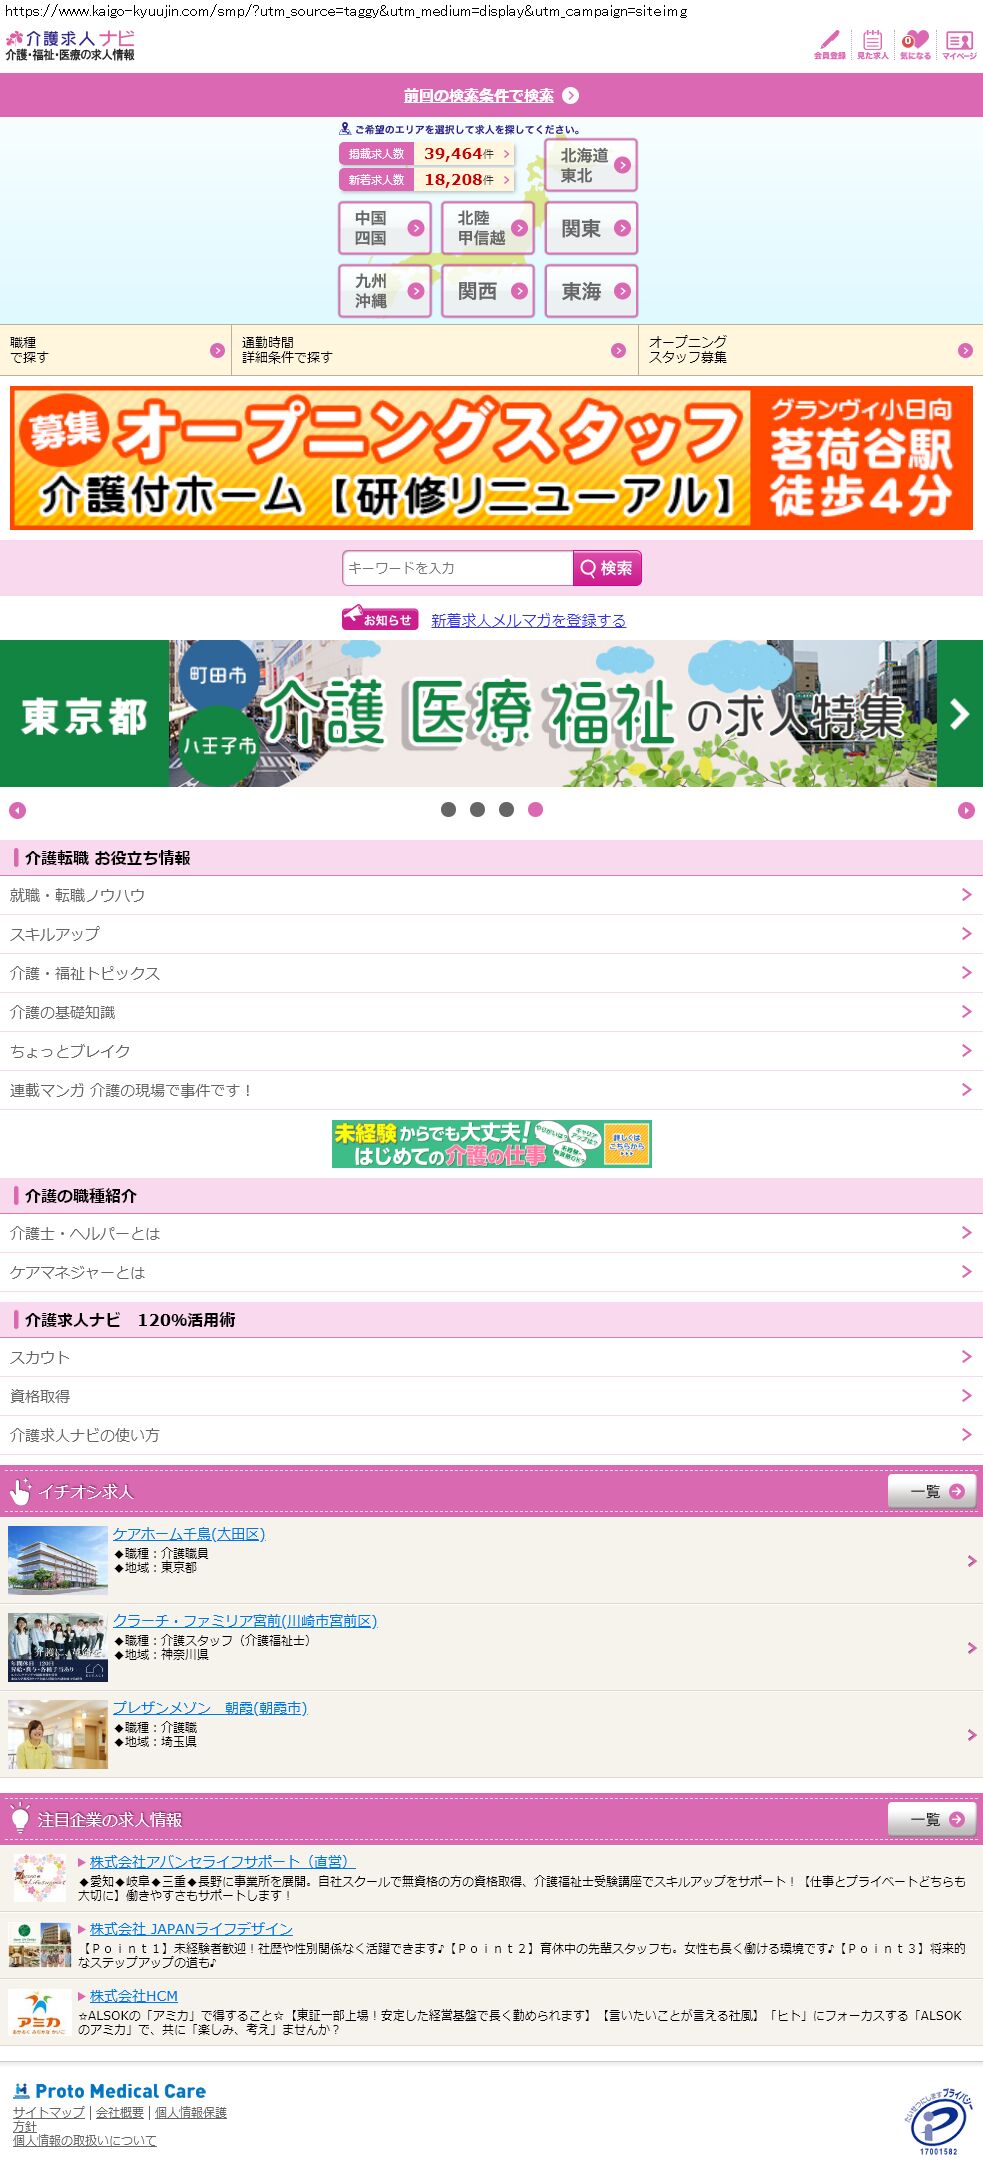Open ケアホーム千鳥(大田区) job link
The height and width of the screenshot is (2170, 983).
click(189, 1534)
